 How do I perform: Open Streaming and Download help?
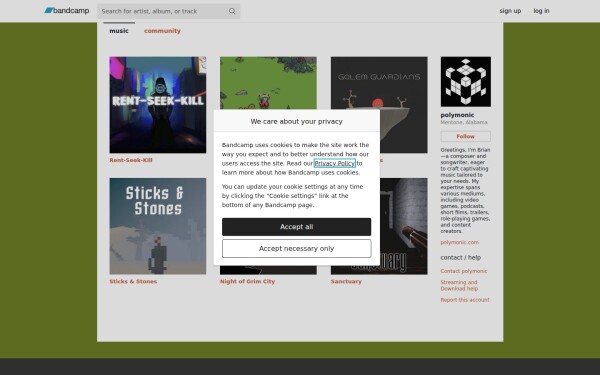tap(459, 285)
